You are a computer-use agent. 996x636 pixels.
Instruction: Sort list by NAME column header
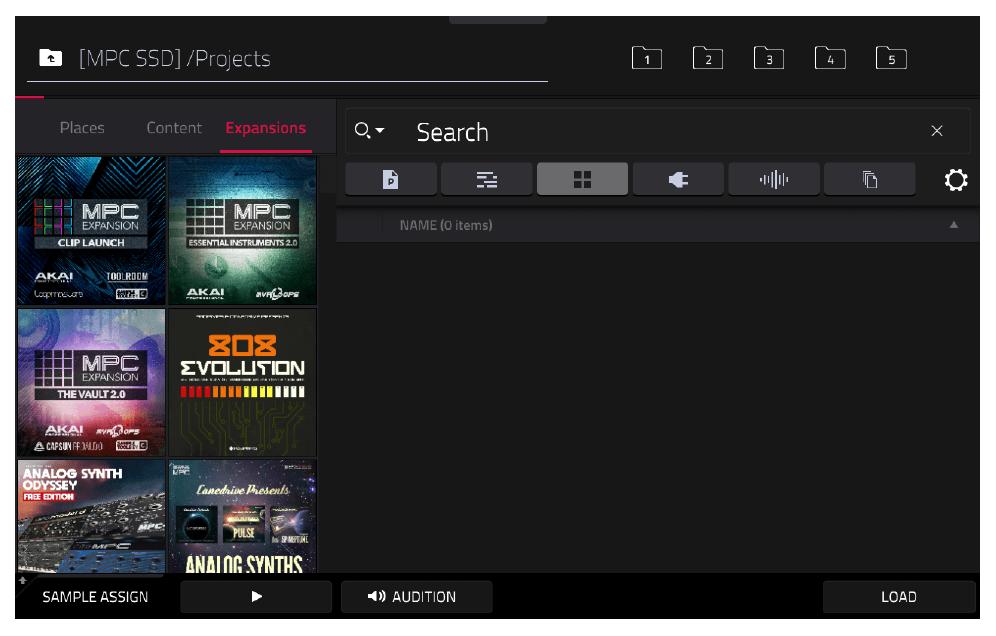tap(446, 226)
